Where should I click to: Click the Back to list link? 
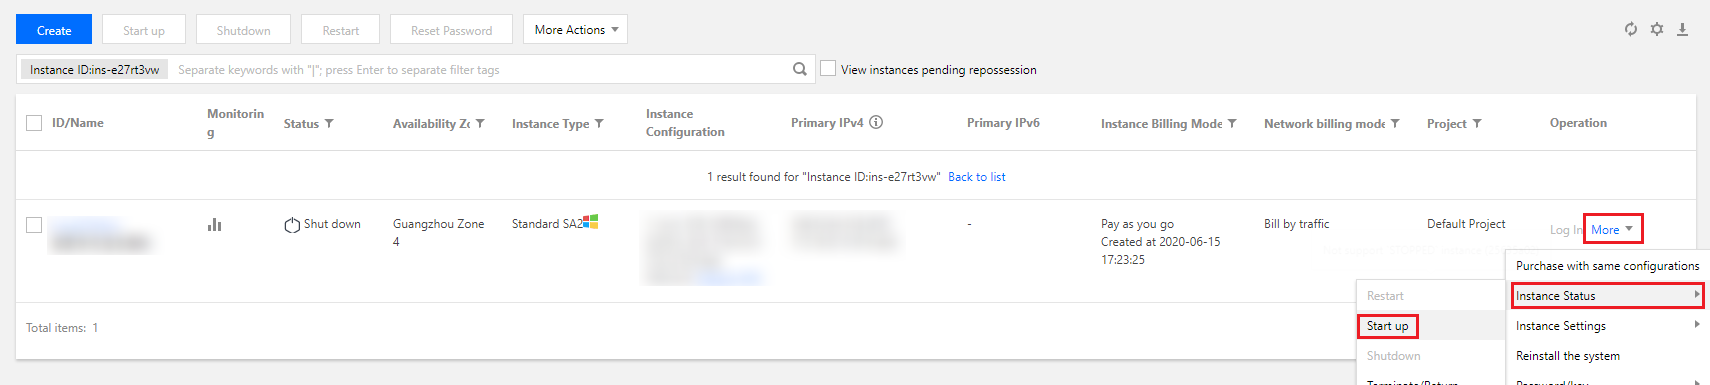click(x=977, y=177)
